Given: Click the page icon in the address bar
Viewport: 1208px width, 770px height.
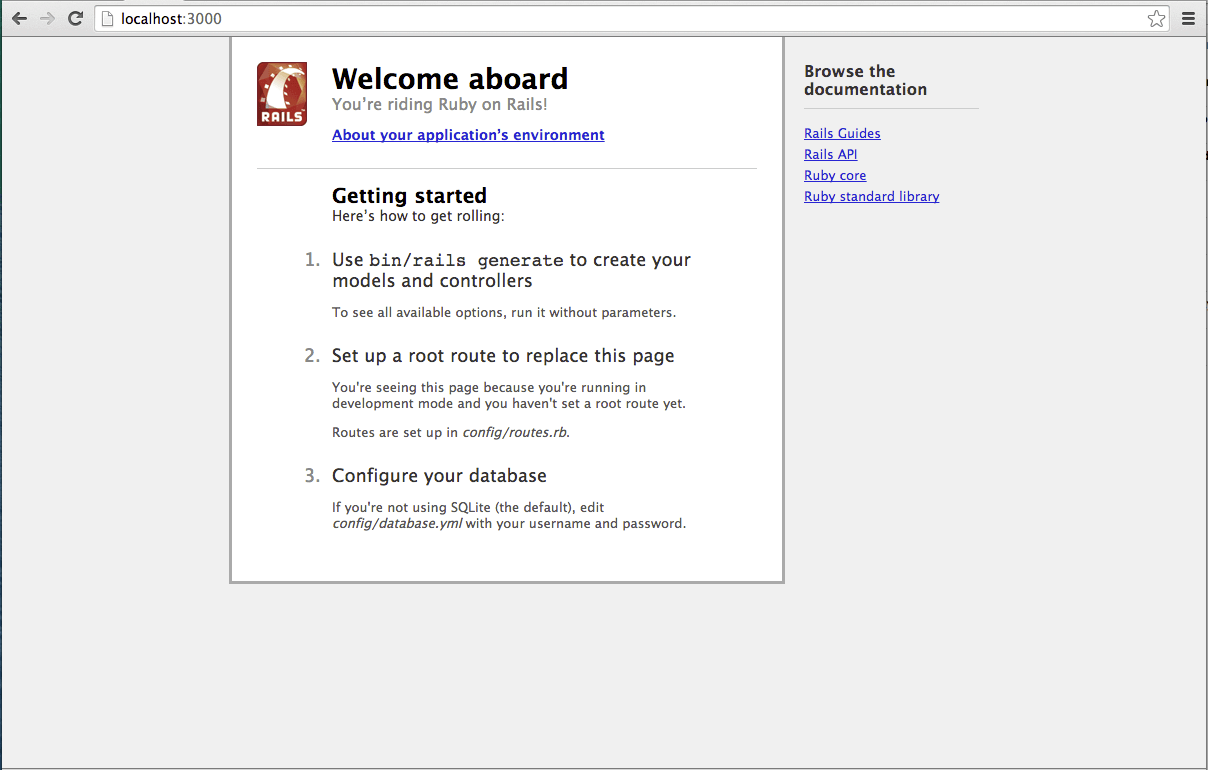Looking at the screenshot, I should (x=108, y=19).
